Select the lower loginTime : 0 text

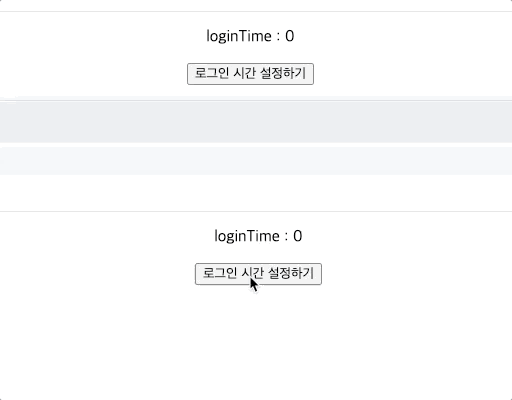click(x=258, y=236)
